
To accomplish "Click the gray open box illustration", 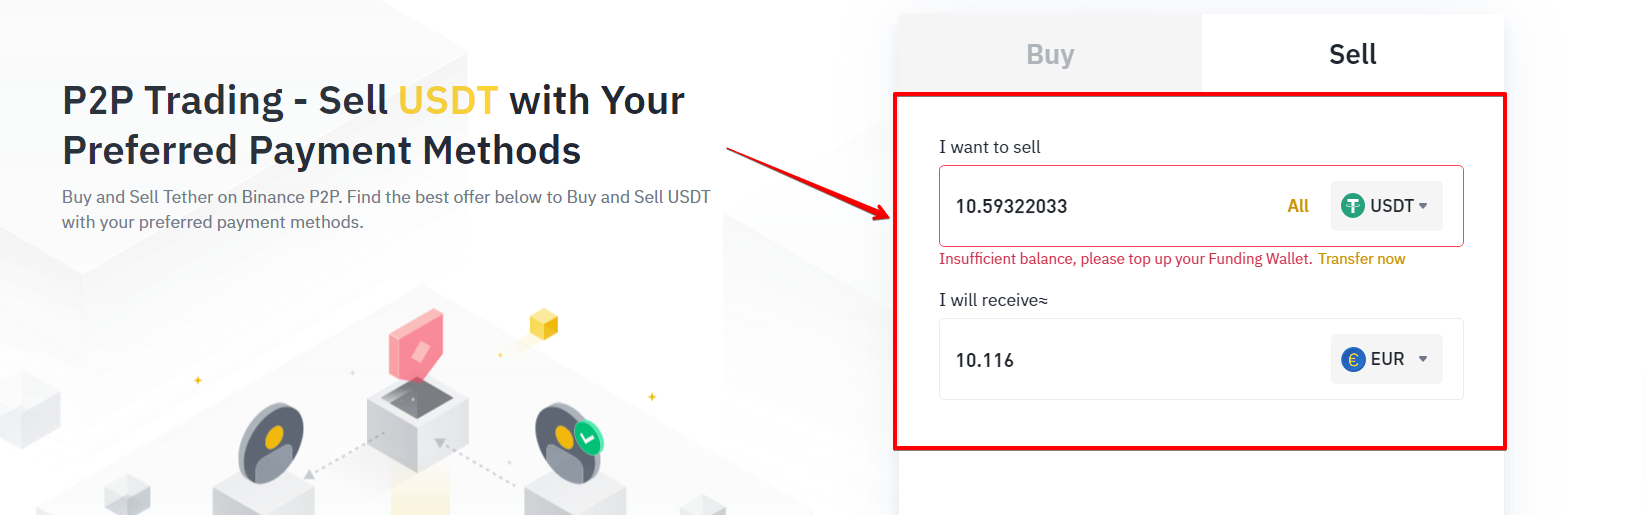I will click(417, 421).
